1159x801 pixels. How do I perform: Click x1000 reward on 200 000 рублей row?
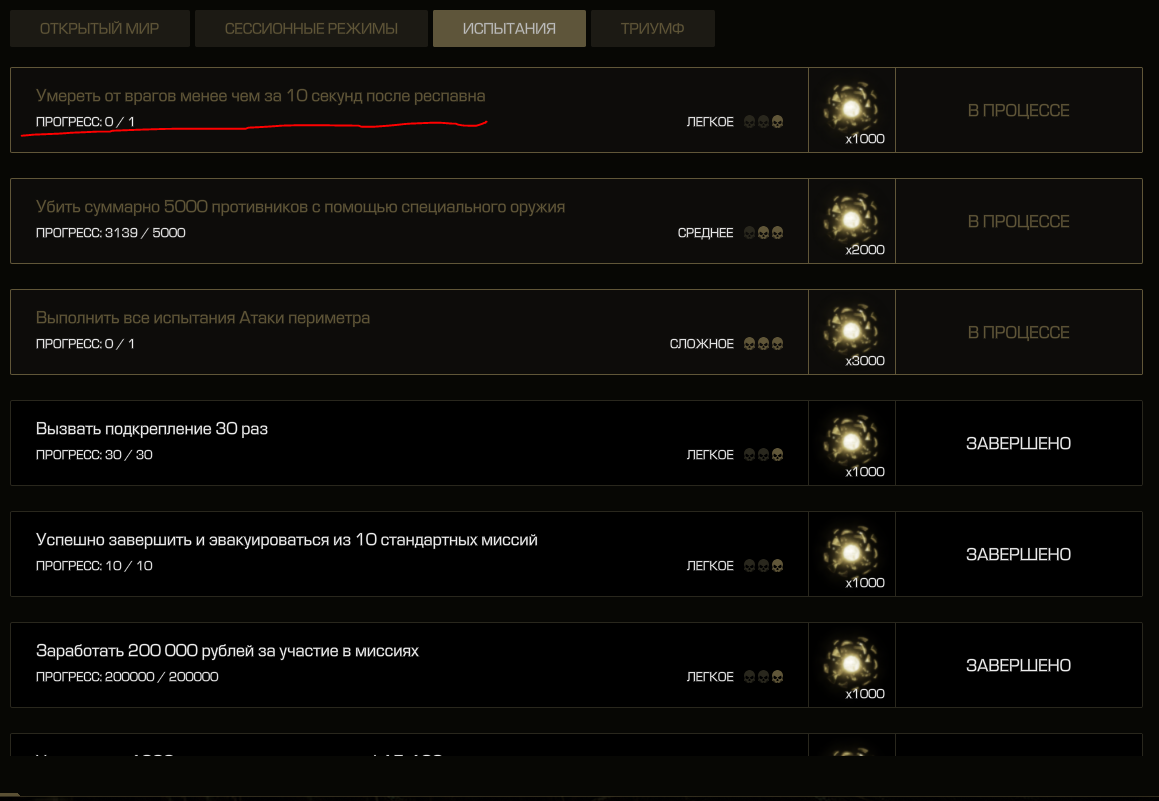[x=865, y=693]
